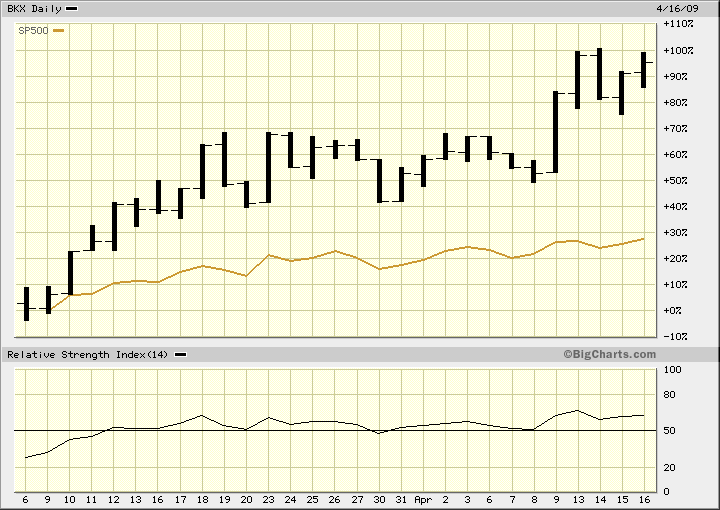Screen dimensions: 720x510
Task: Click the date label 24 on axis
Action: pyautogui.click(x=291, y=499)
